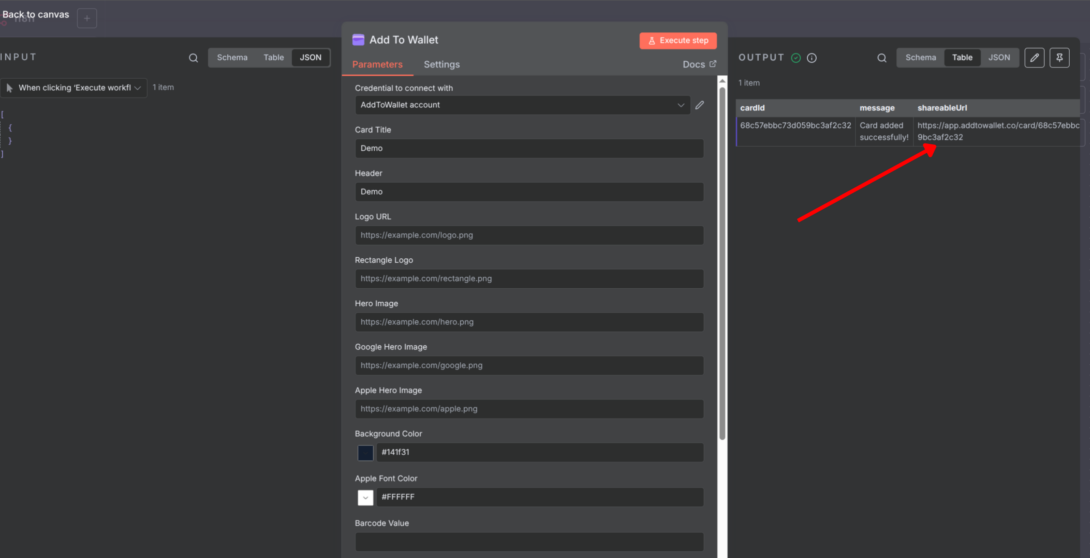Viewport: 1090px width, 558px height.
Task: Open the AddToWallet account credential dropdown
Action: [x=522, y=105]
